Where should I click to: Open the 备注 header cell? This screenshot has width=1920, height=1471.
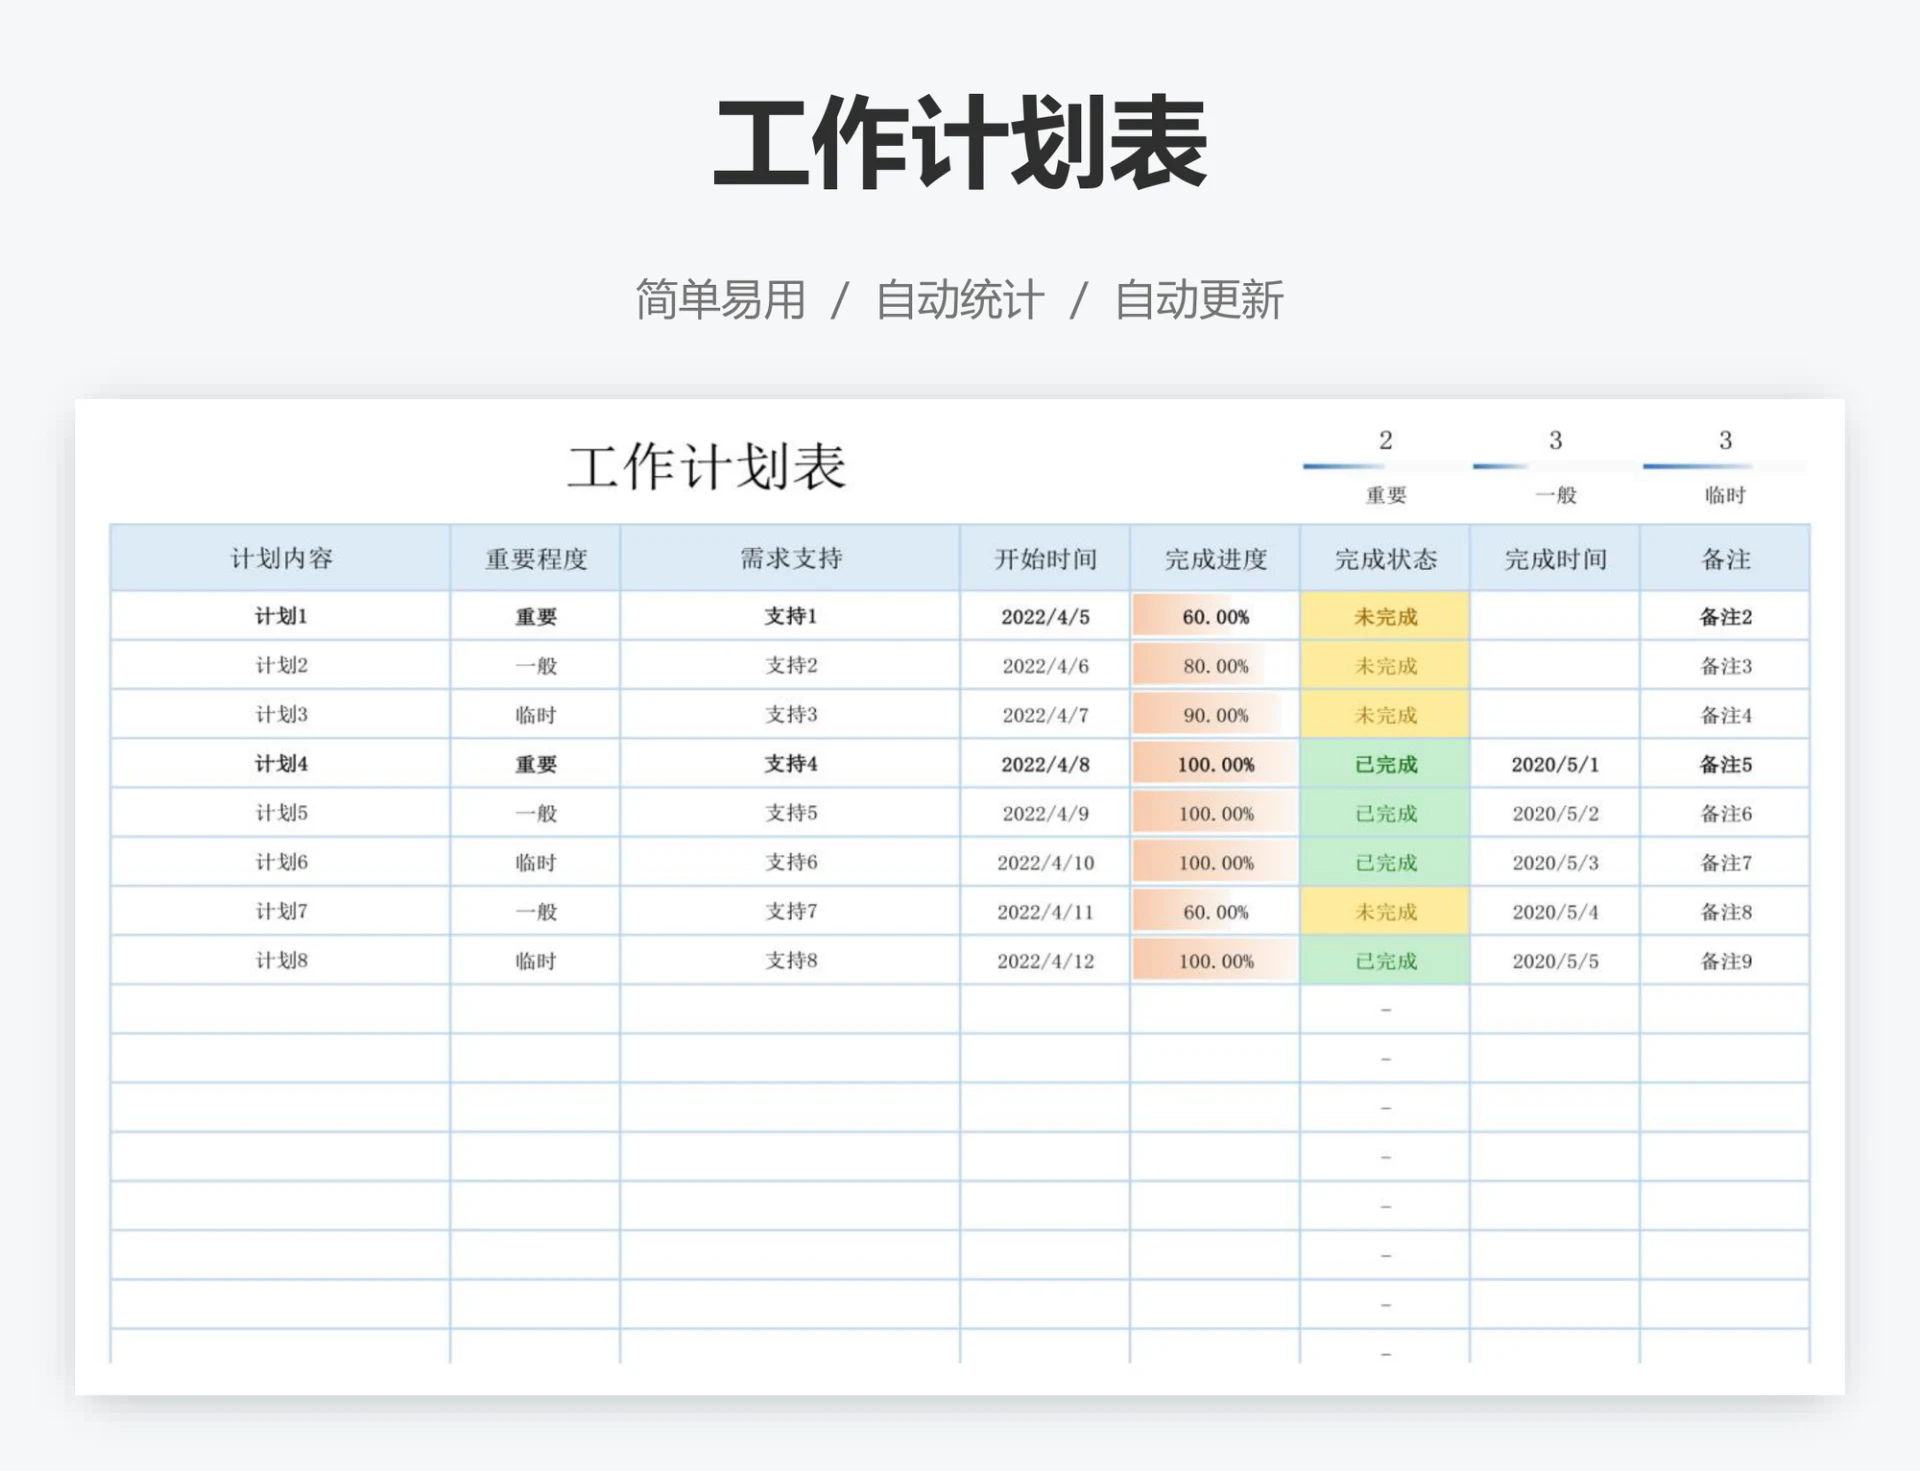pos(1725,558)
